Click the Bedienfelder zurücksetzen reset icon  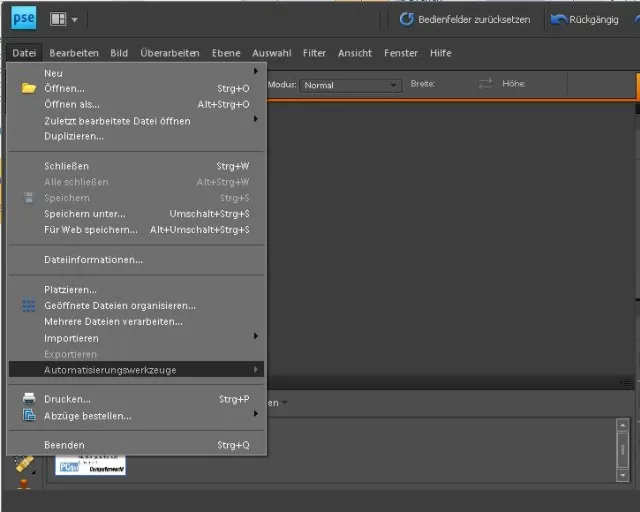coord(407,19)
